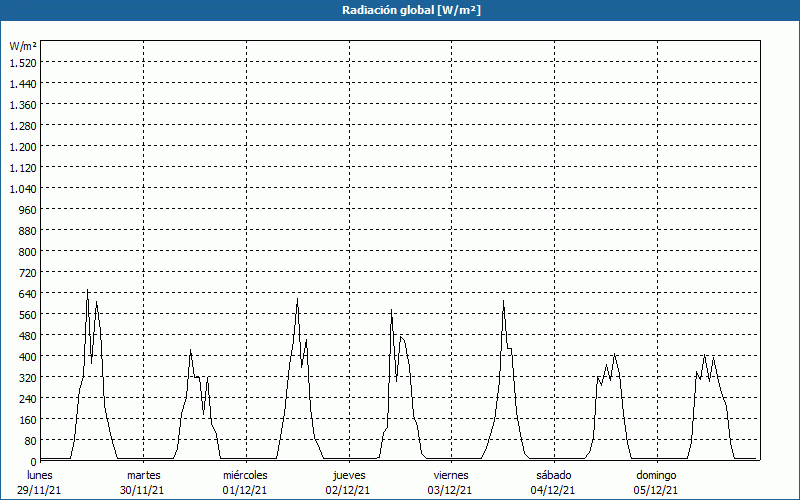This screenshot has height=500, width=800.
Task: Select the 1.280 y-axis value
Action: [23, 126]
